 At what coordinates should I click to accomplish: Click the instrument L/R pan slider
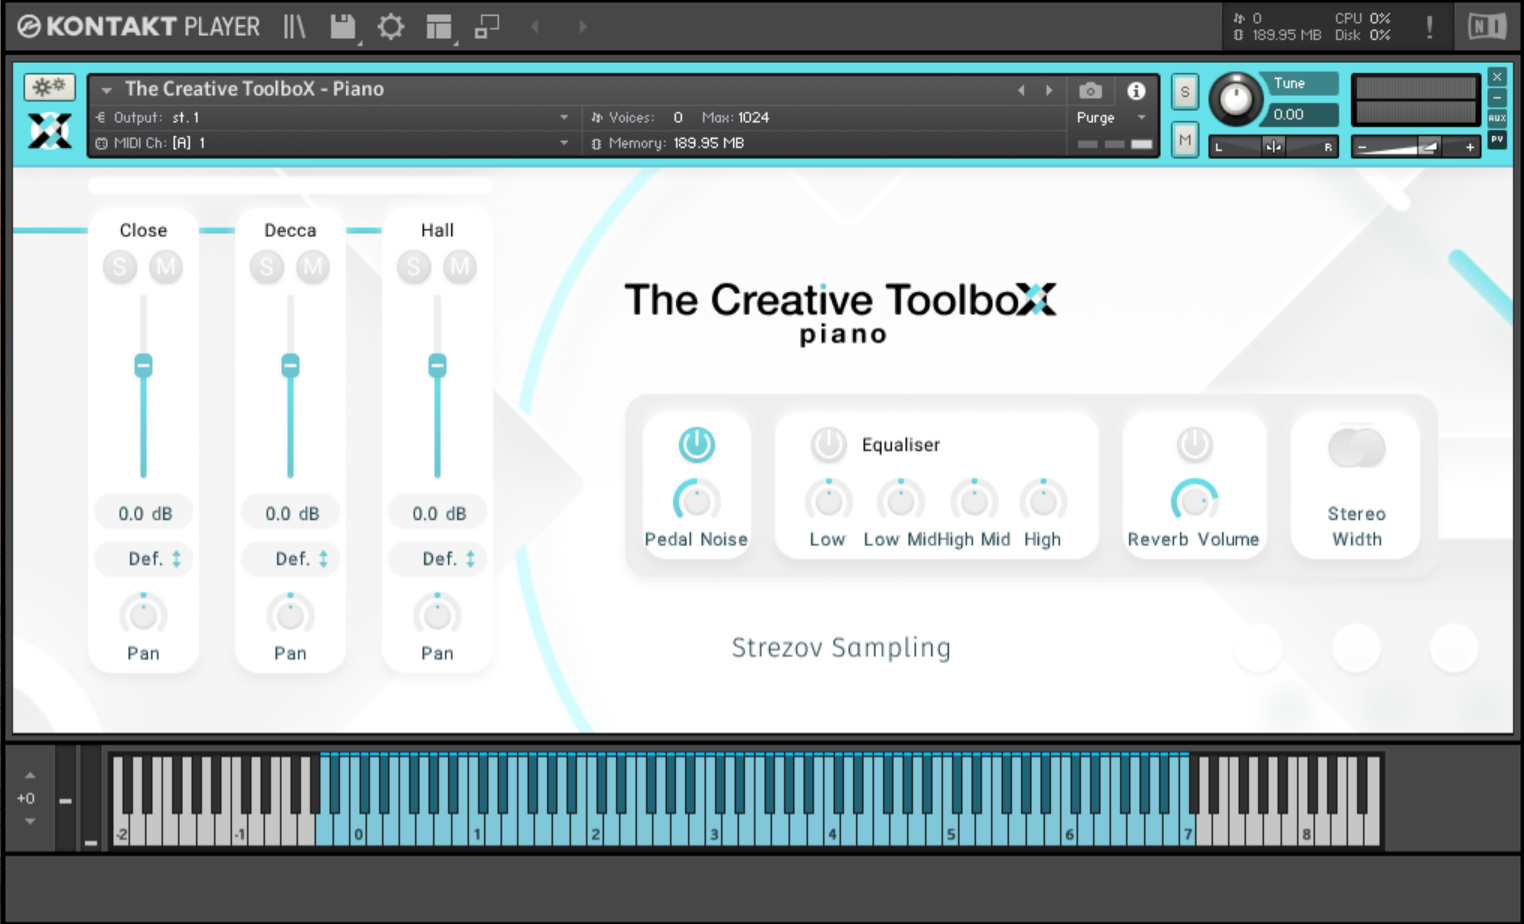click(1273, 147)
